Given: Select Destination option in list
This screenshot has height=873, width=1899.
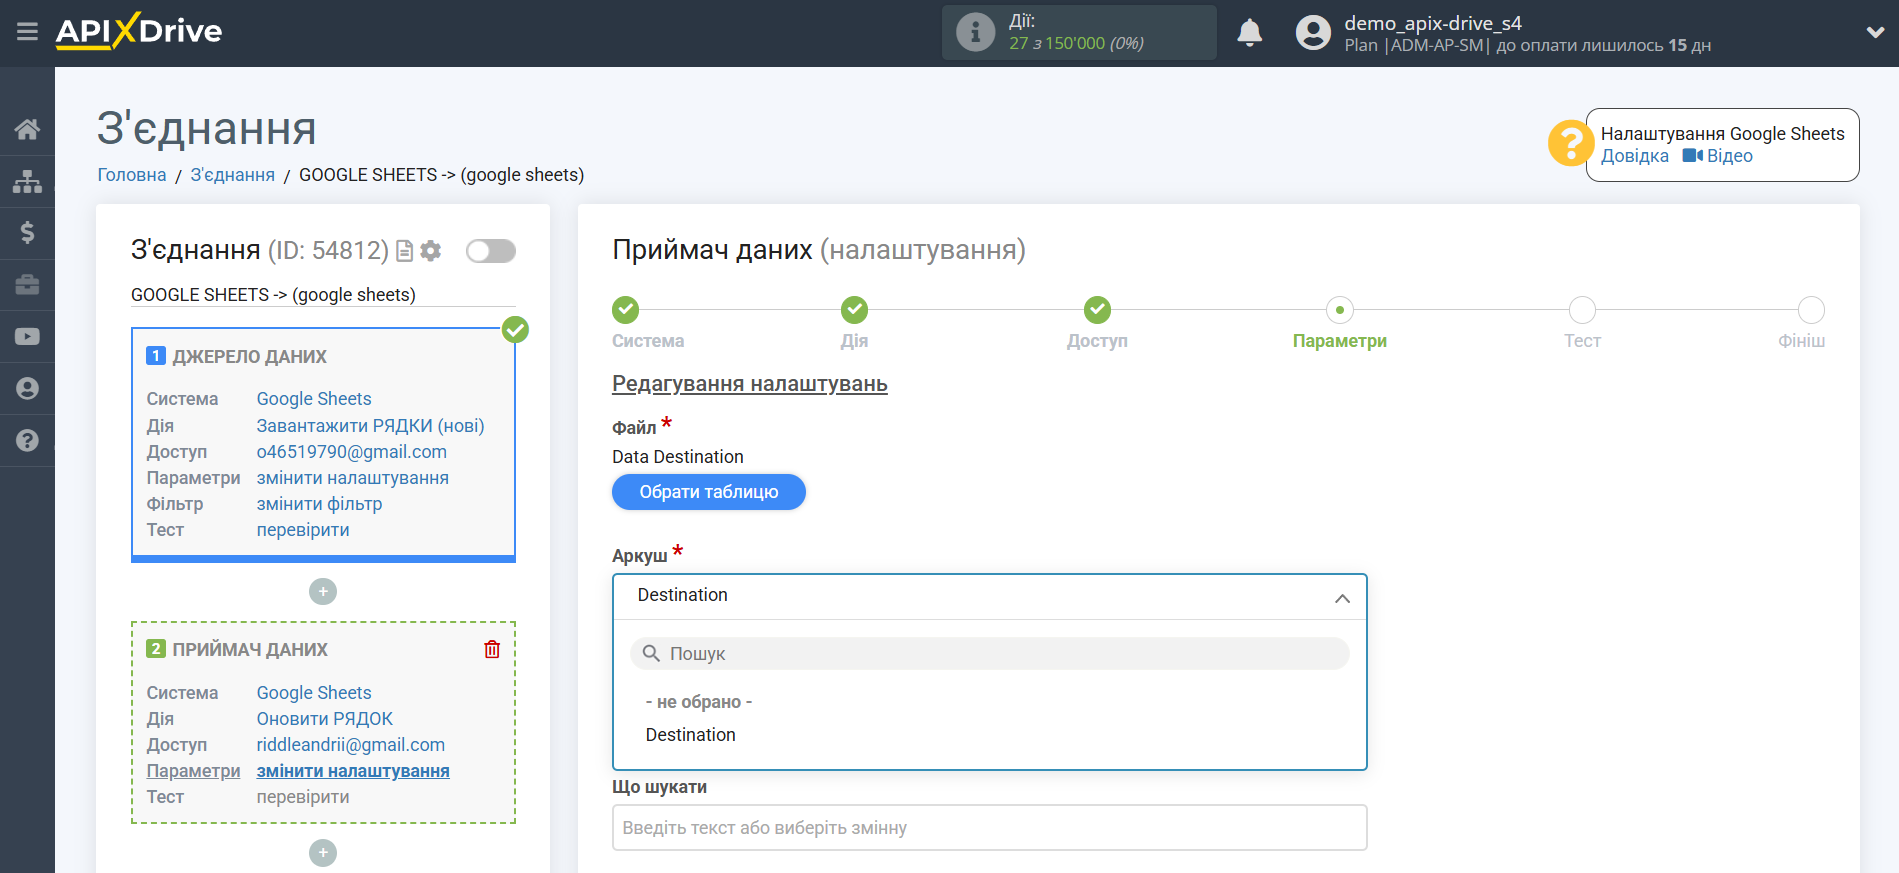Looking at the screenshot, I should 691,735.
